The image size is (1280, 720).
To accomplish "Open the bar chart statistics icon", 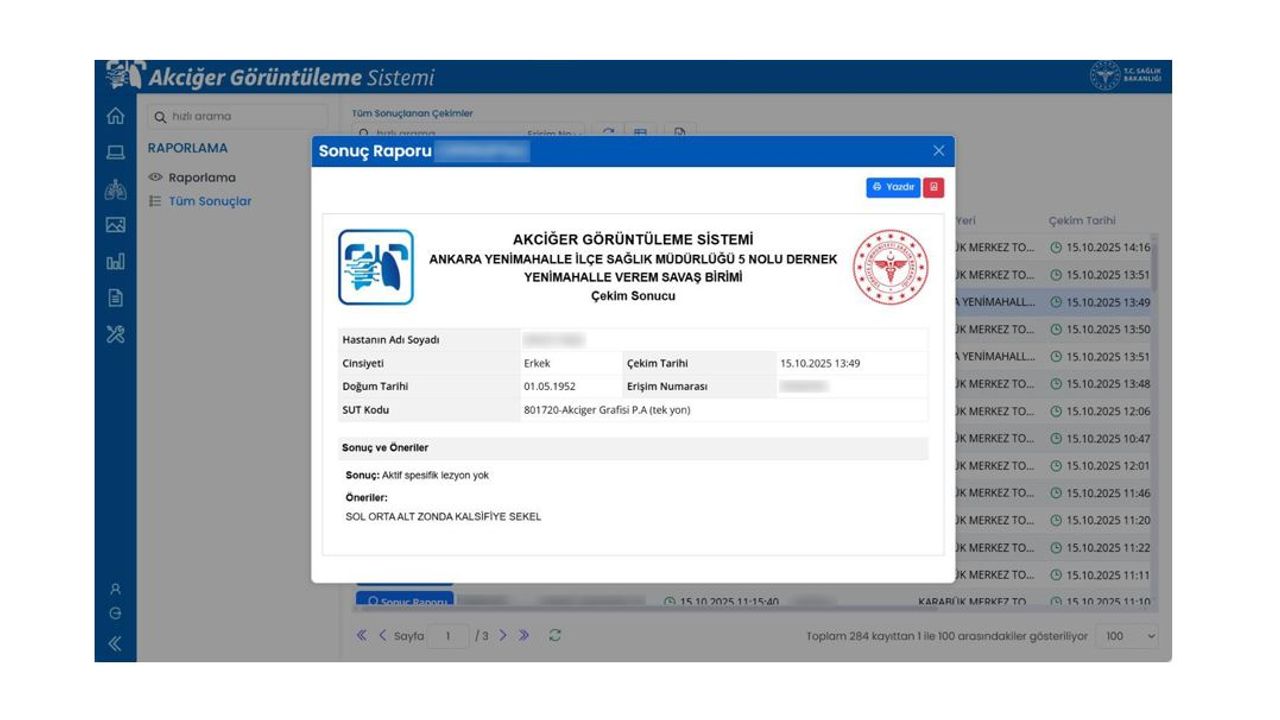I will point(115,261).
